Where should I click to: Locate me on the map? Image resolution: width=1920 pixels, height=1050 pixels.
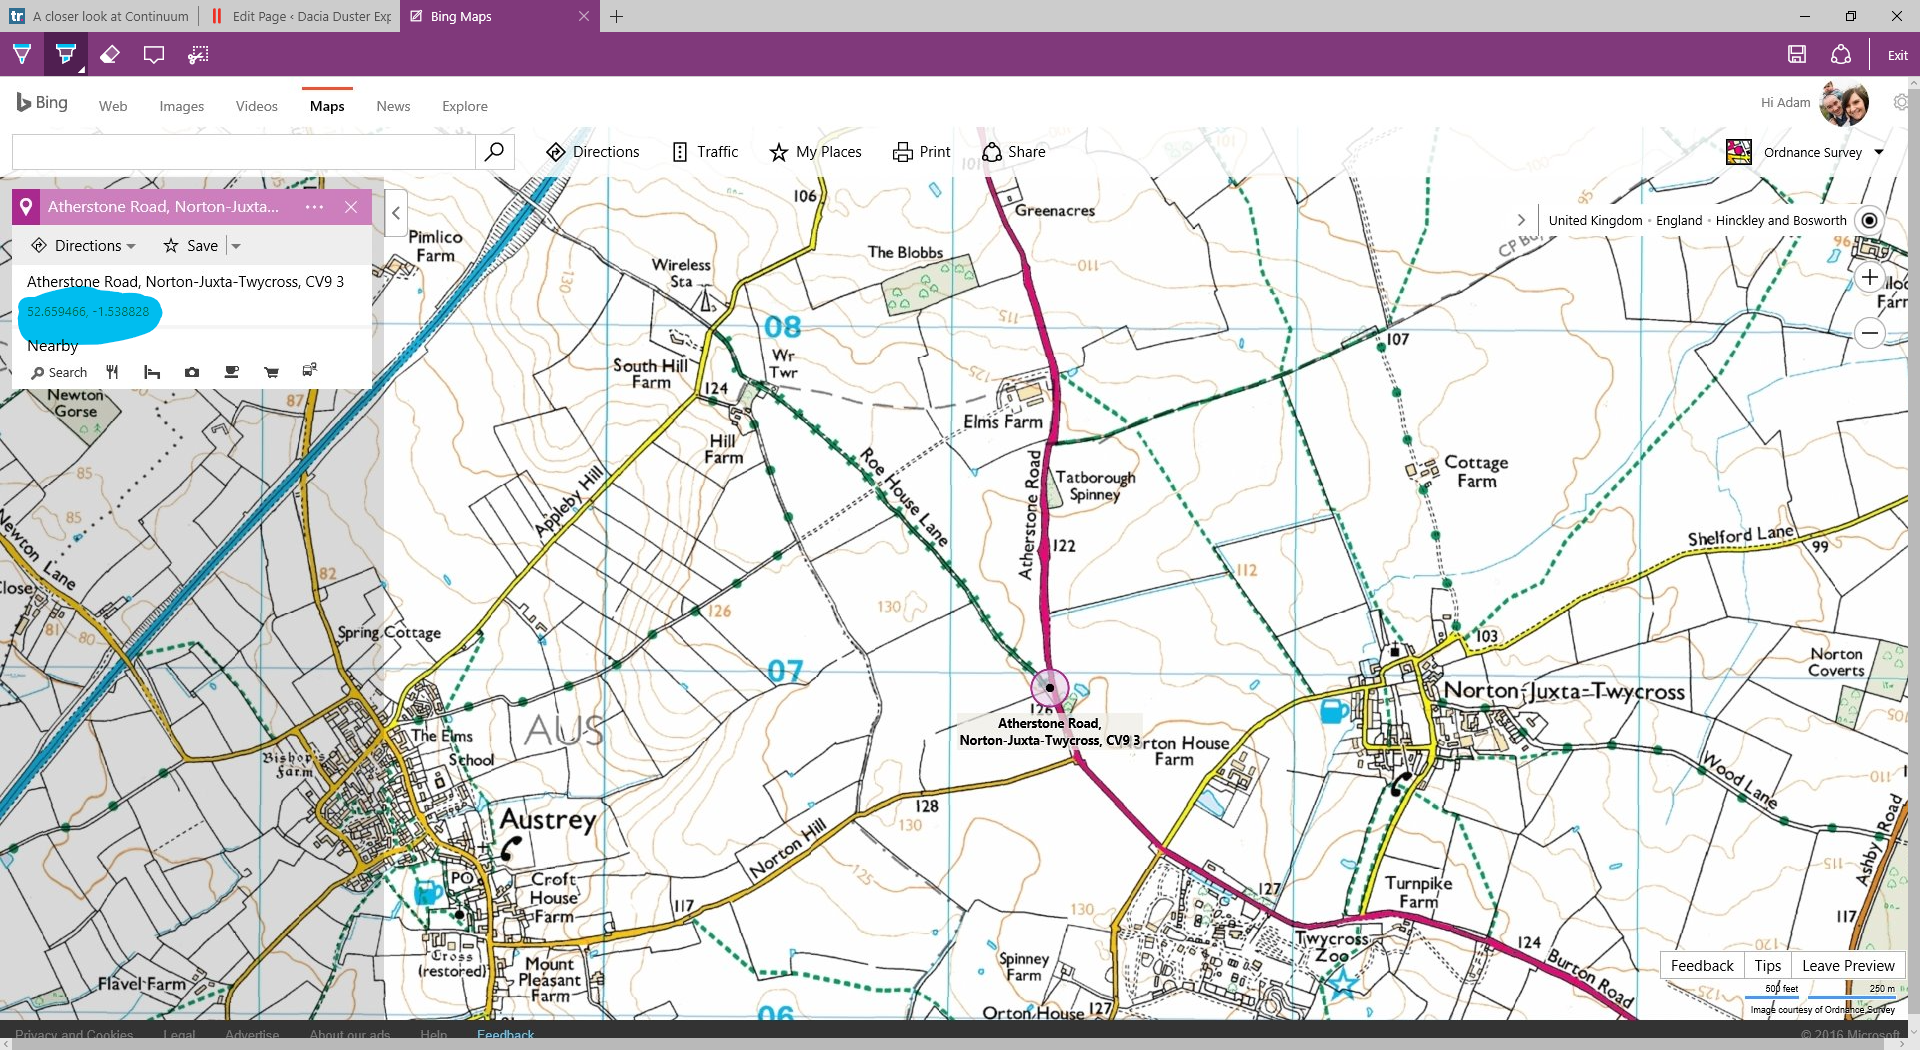point(1869,220)
